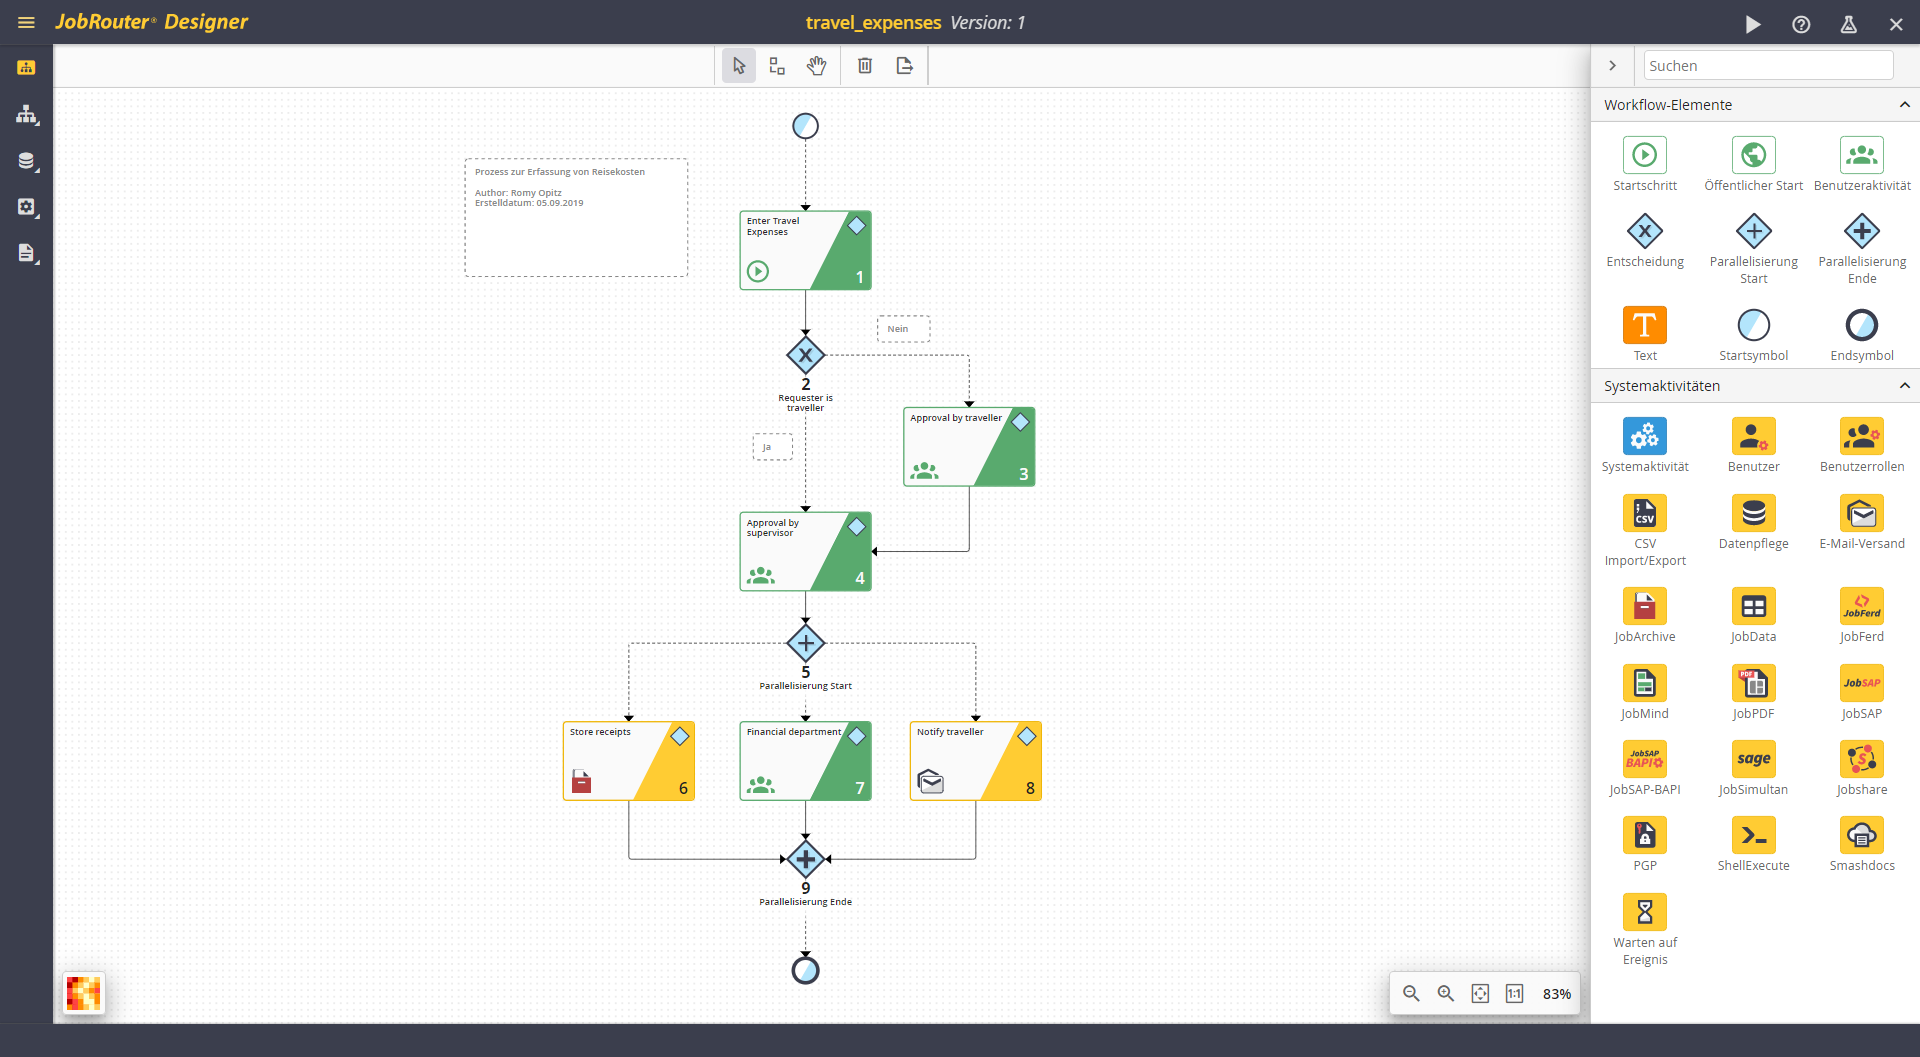This screenshot has height=1057, width=1920.
Task: Select the Parallelisierung Ende element
Action: click(x=1862, y=248)
